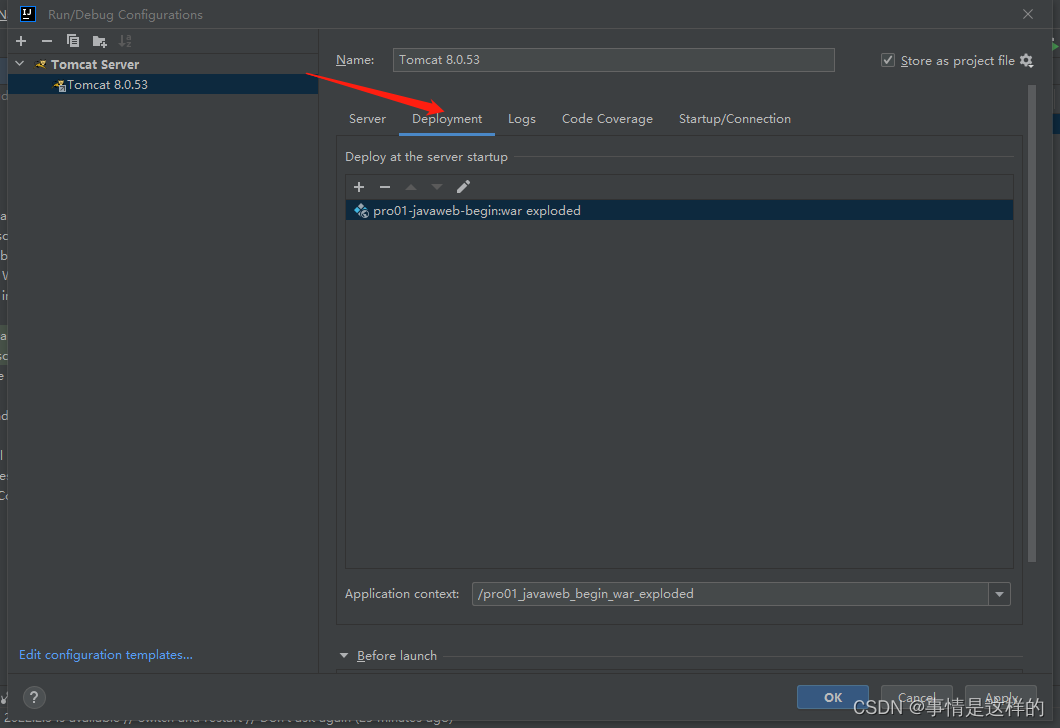The image size is (1060, 728).
Task: Copy the selected configuration
Action: 73,41
